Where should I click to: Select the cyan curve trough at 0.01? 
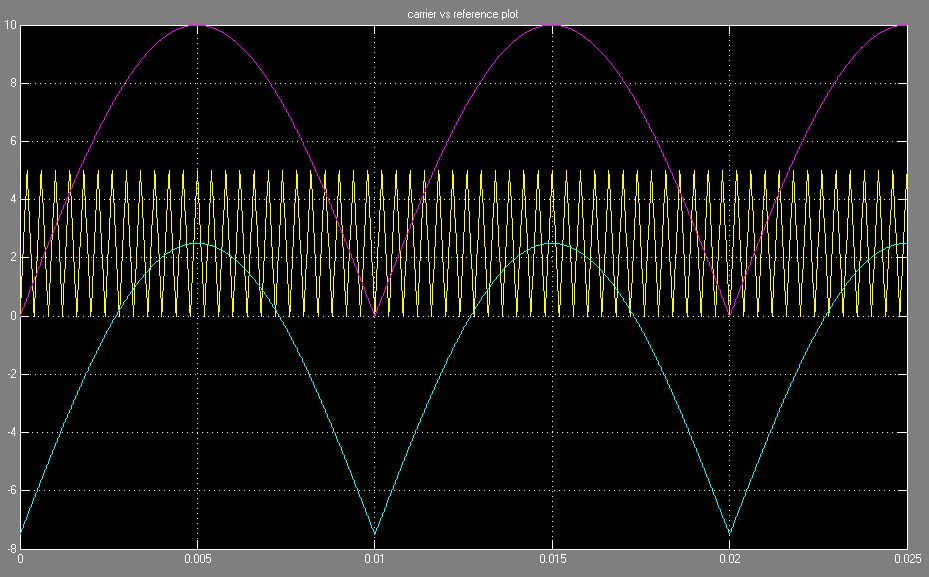point(375,534)
